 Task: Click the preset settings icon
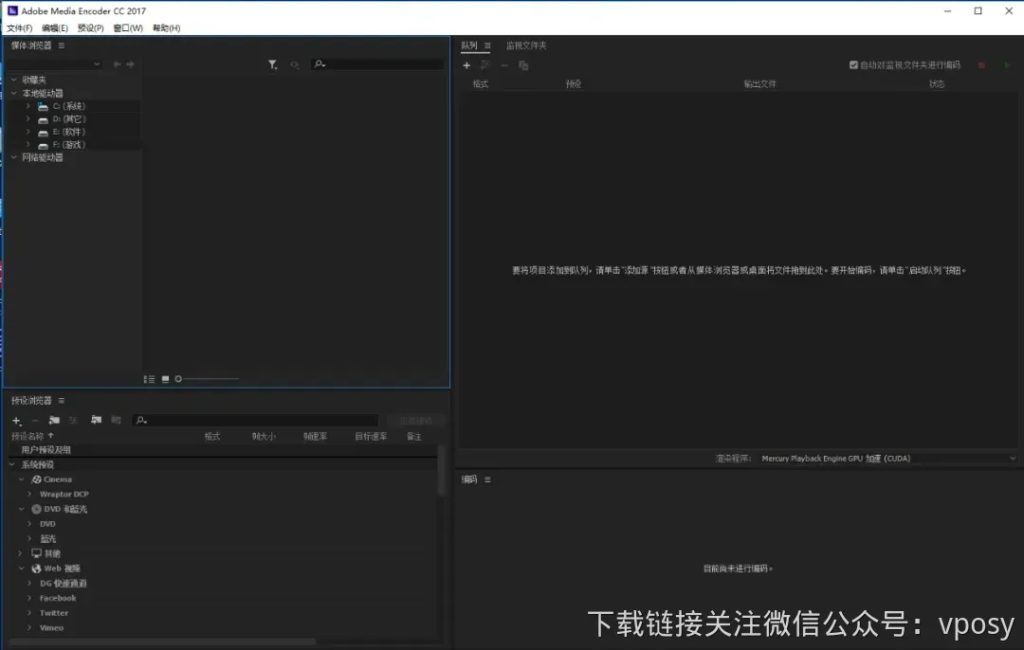pos(73,421)
